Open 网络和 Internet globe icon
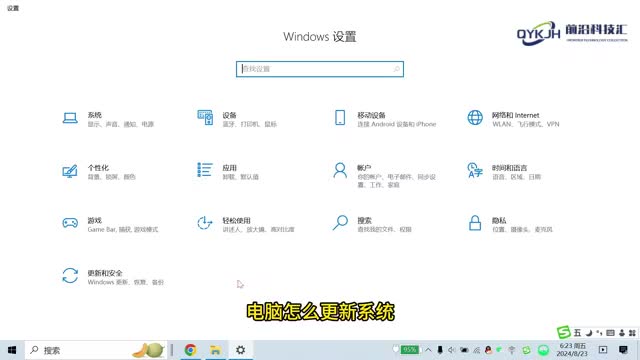640x360 pixels. click(x=475, y=118)
